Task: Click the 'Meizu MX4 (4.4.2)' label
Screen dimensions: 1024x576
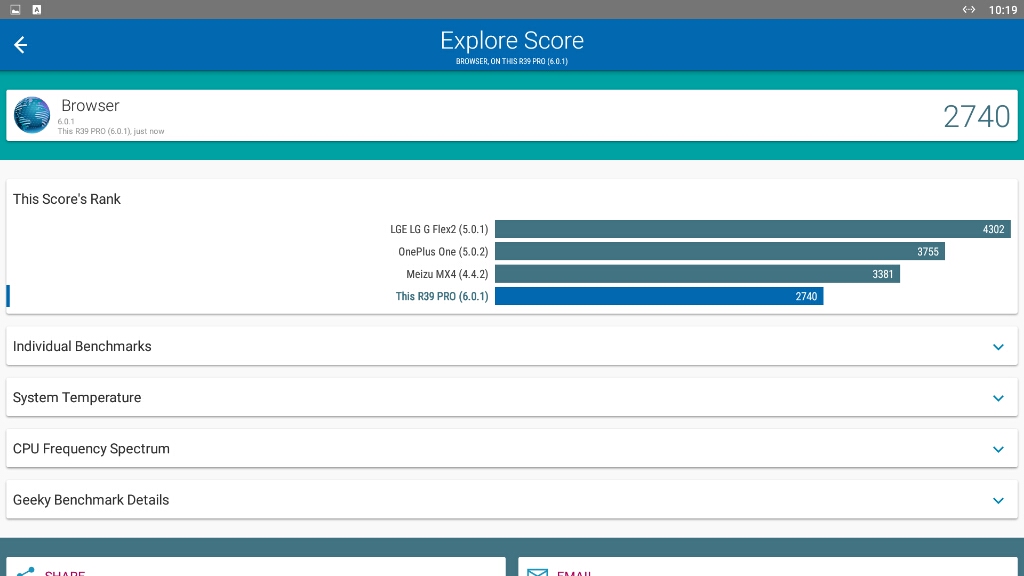Action: [447, 274]
